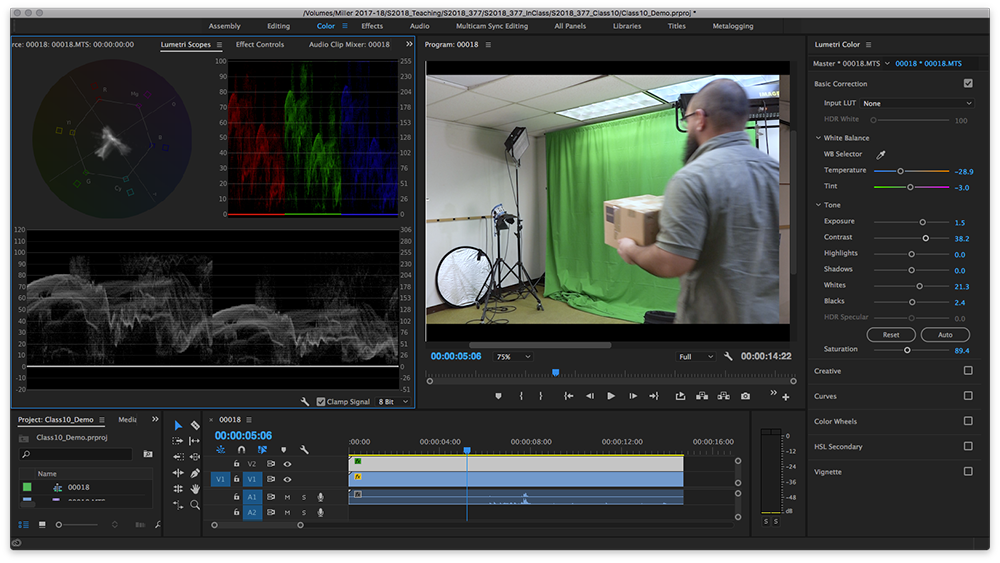This screenshot has width=1000, height=563.
Task: Open Program monitor button editor plus
Action: point(786,397)
